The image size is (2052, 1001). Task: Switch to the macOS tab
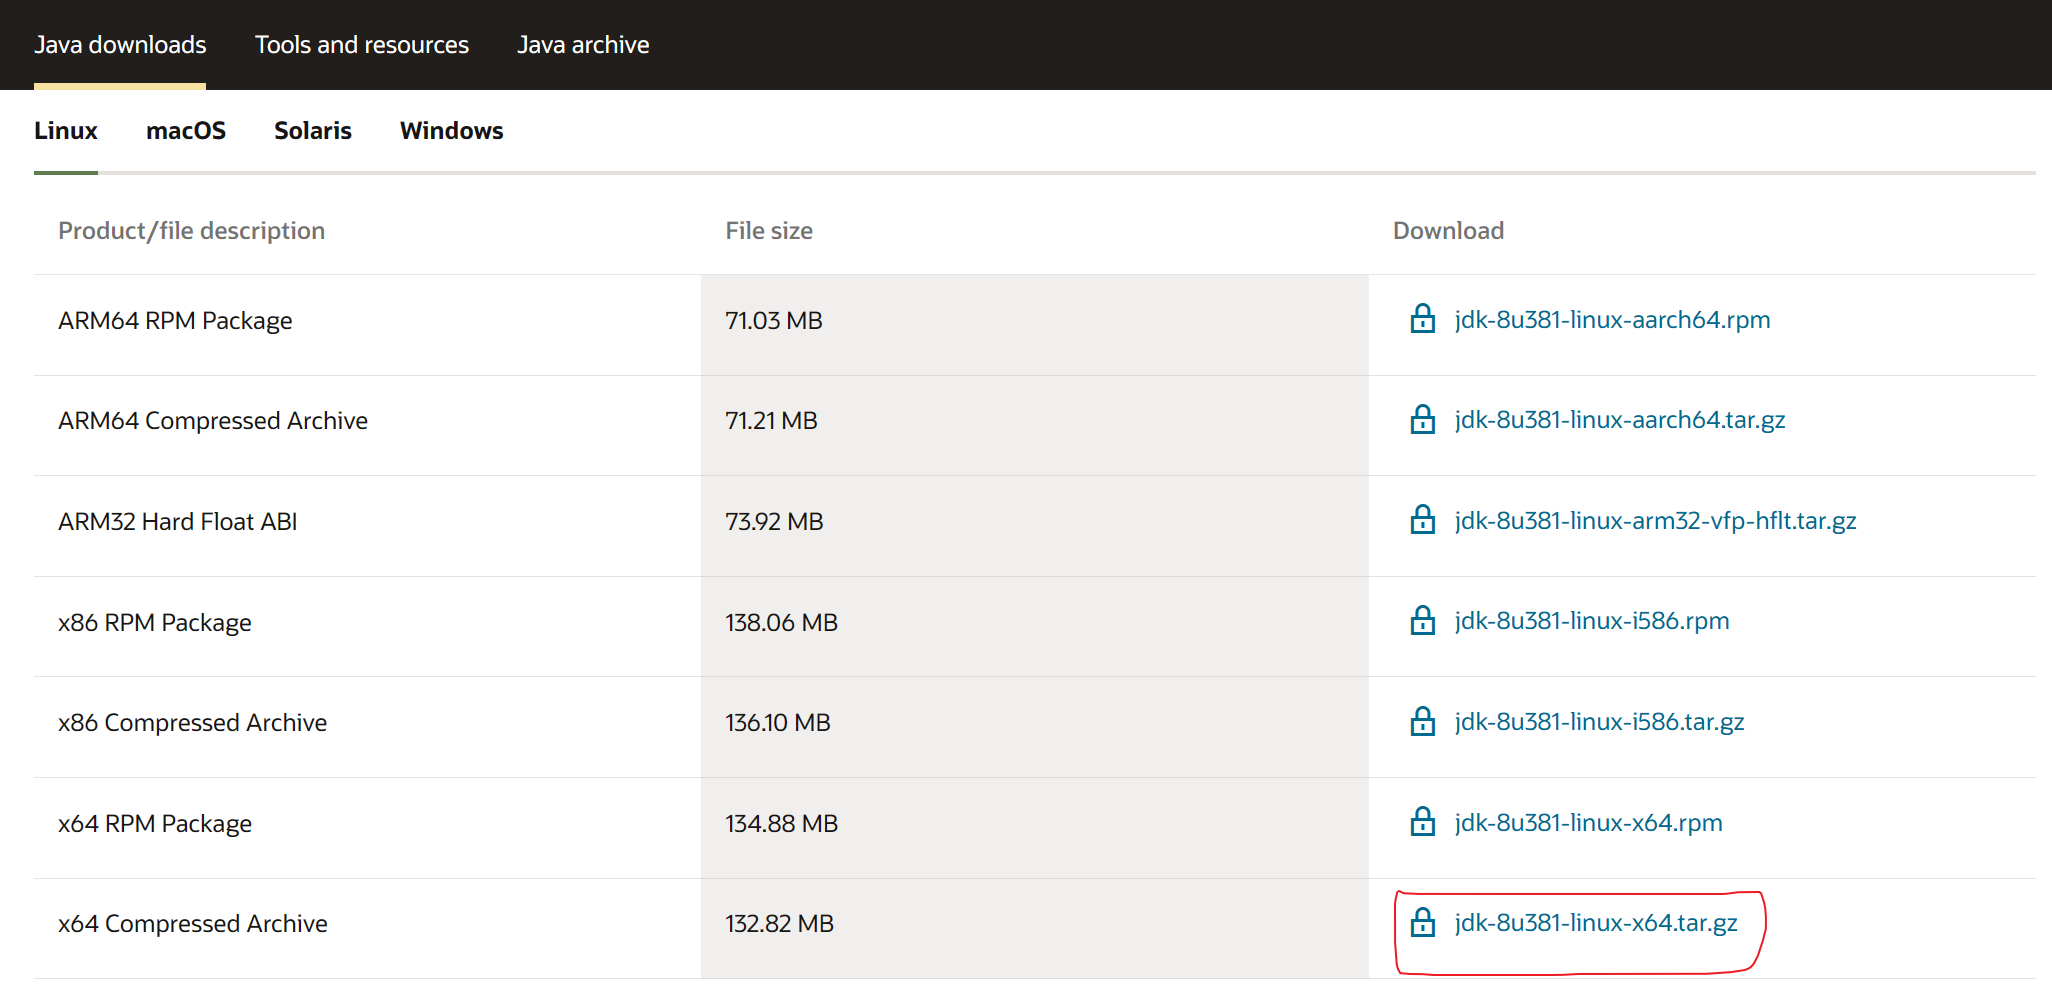[186, 131]
